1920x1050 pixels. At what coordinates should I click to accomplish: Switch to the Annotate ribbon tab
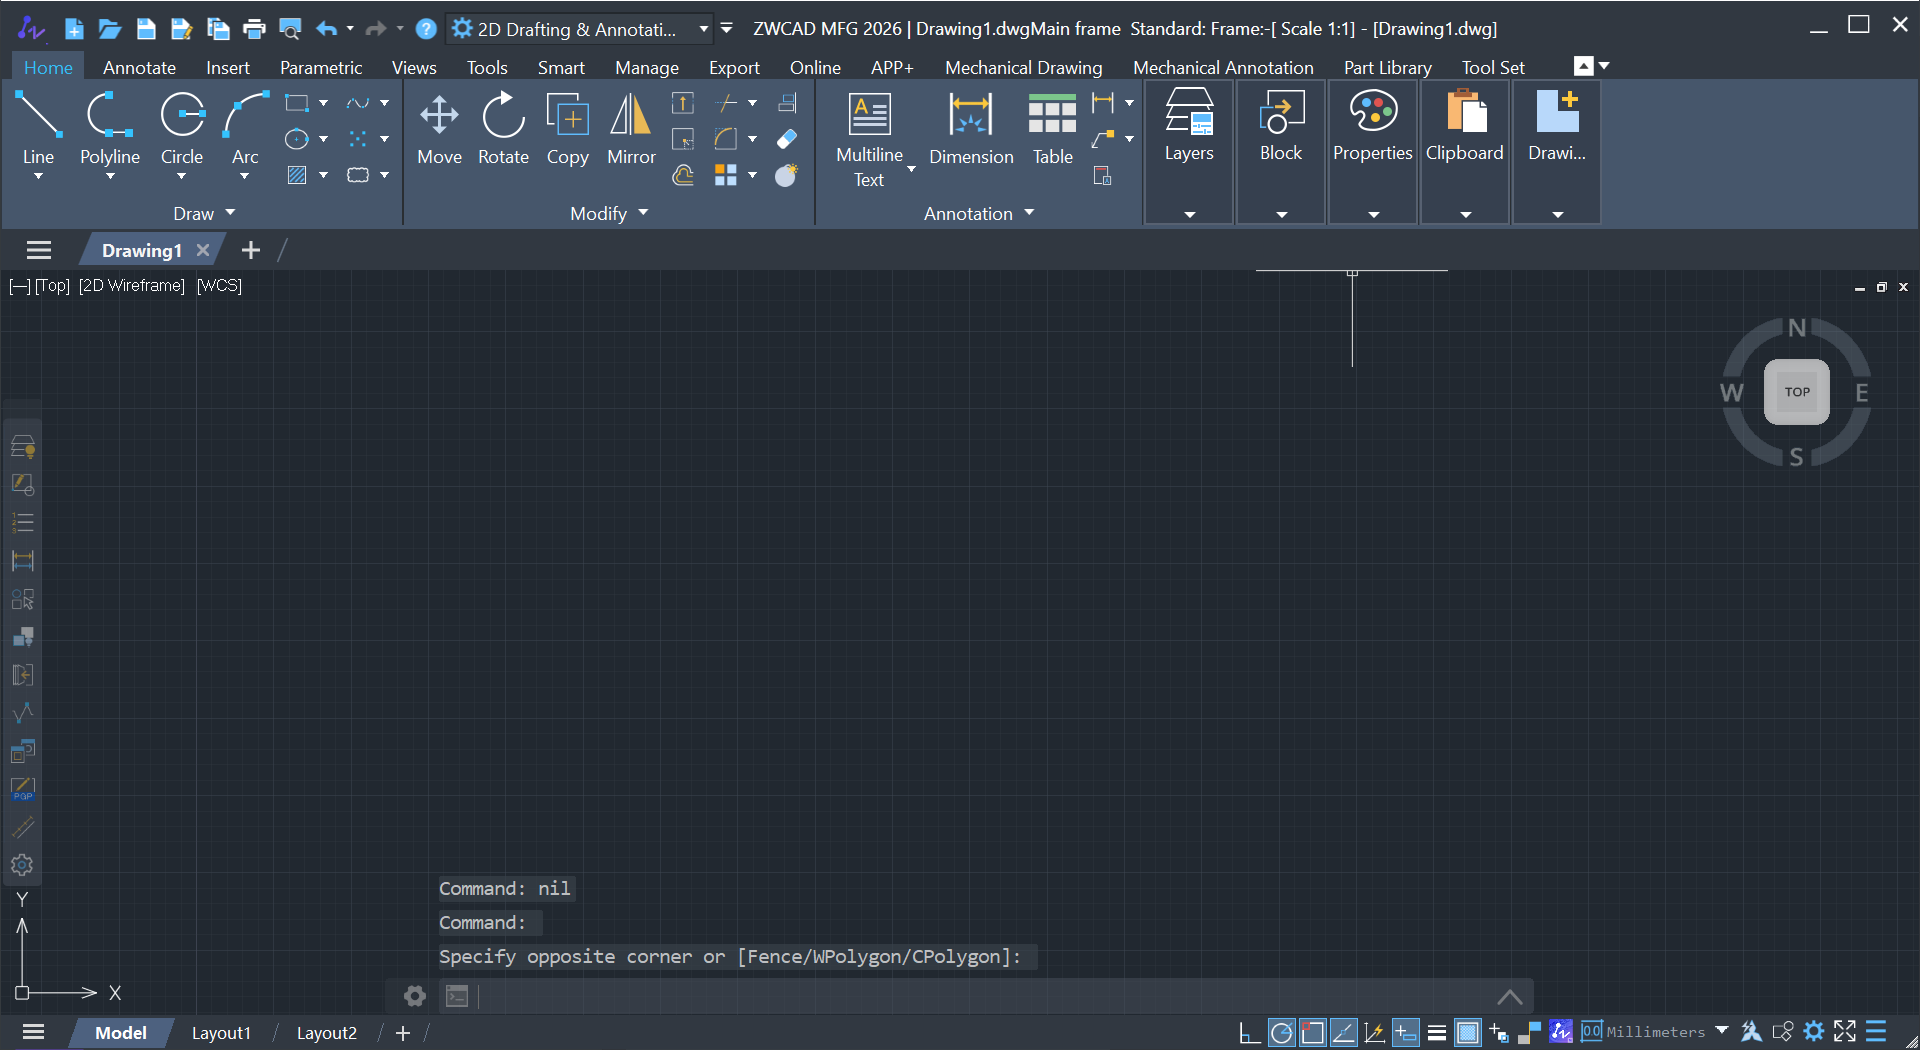tap(139, 67)
